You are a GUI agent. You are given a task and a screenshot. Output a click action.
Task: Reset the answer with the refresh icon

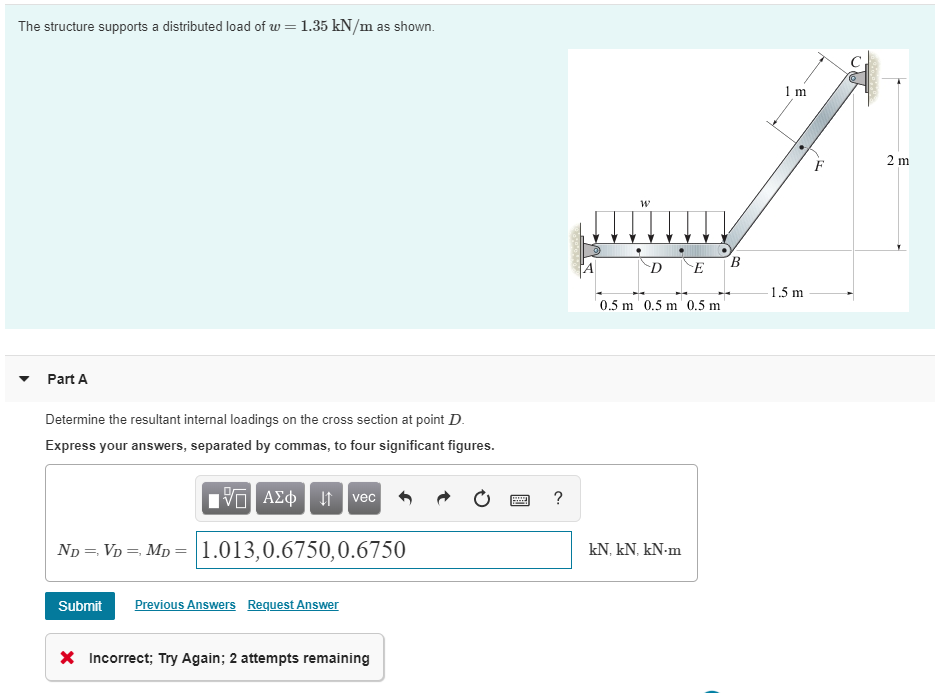click(x=481, y=498)
